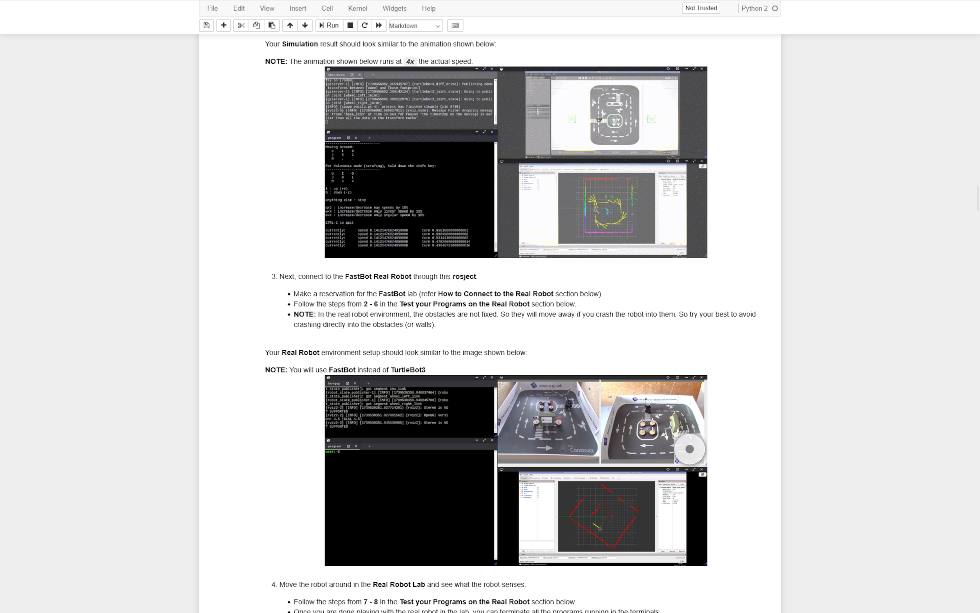
Task: Paste cells below using the toolbar icon
Action: (271, 25)
